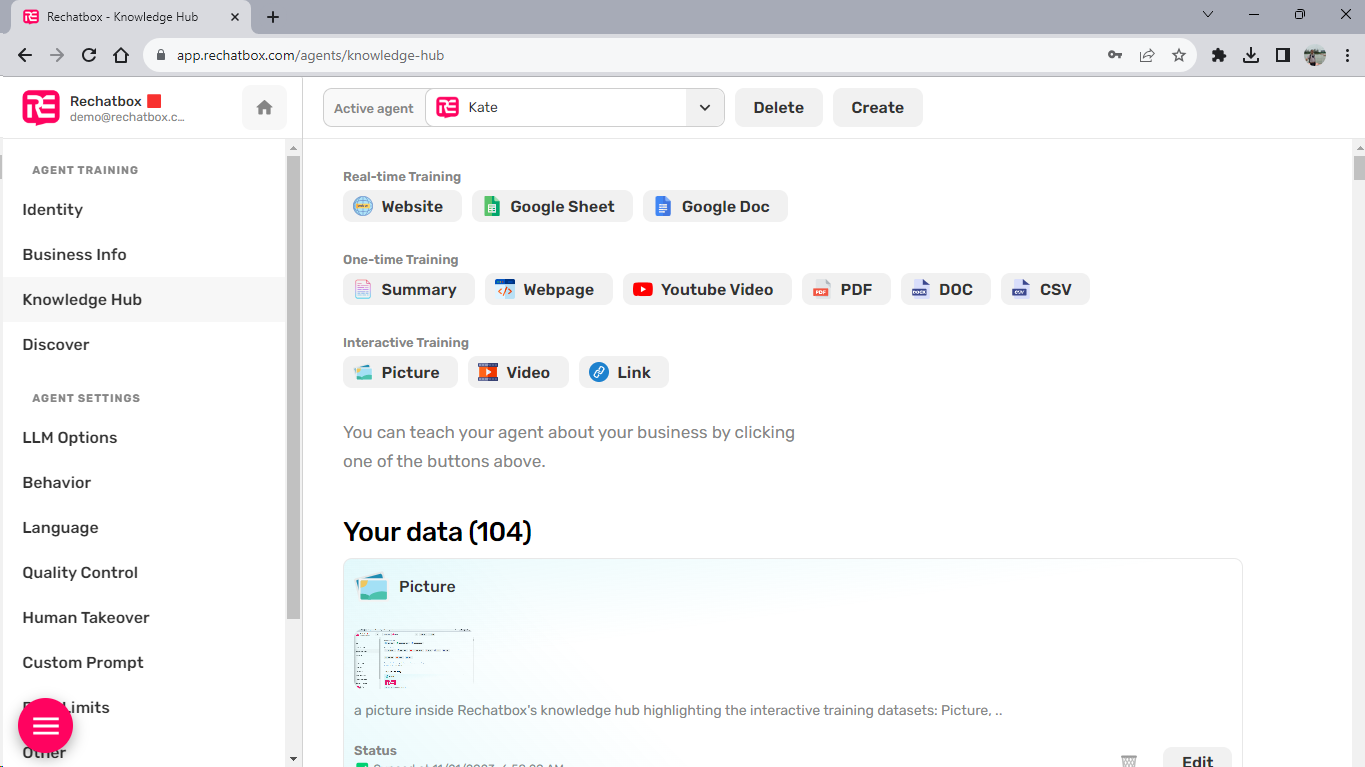Open Behavior settings
Screen dimensions: 1365x767
coord(144,482)
